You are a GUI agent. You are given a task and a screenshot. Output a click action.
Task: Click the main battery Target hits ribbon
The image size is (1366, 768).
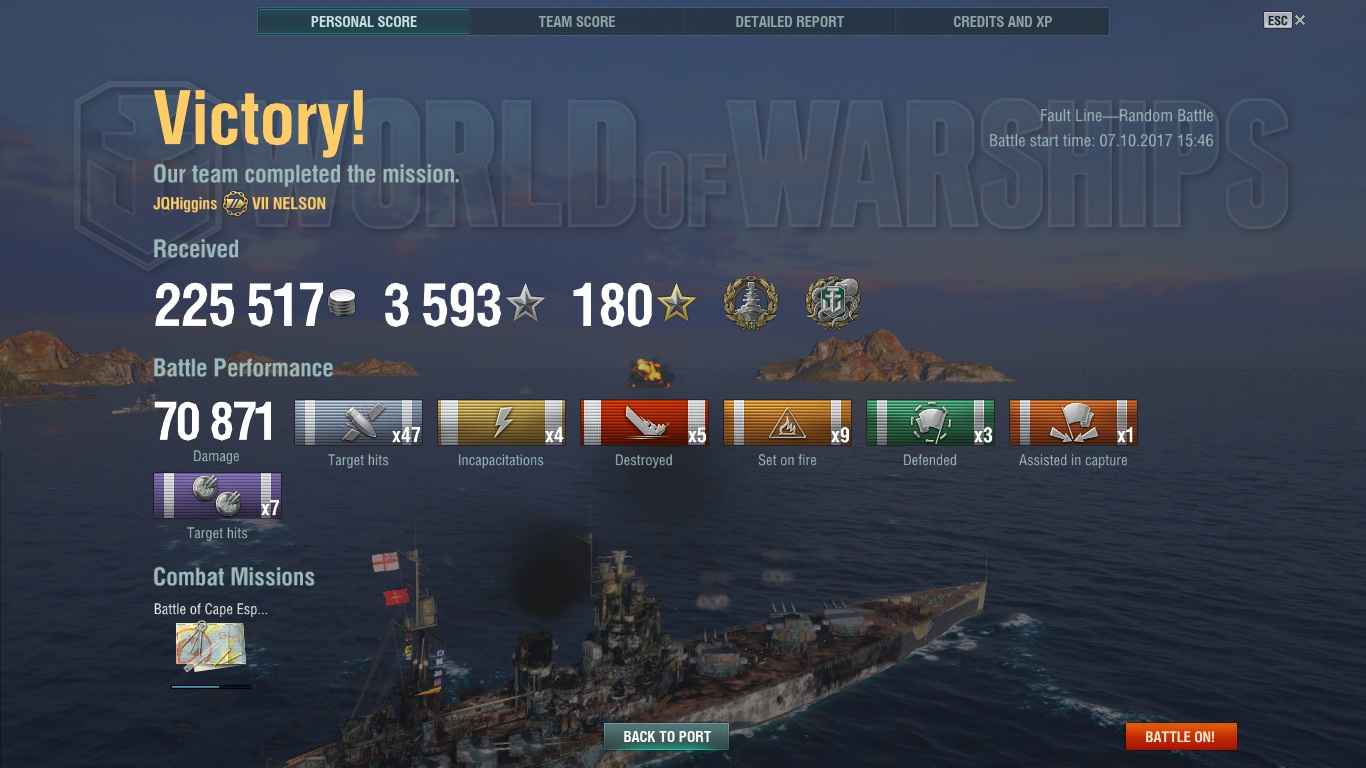[358, 423]
